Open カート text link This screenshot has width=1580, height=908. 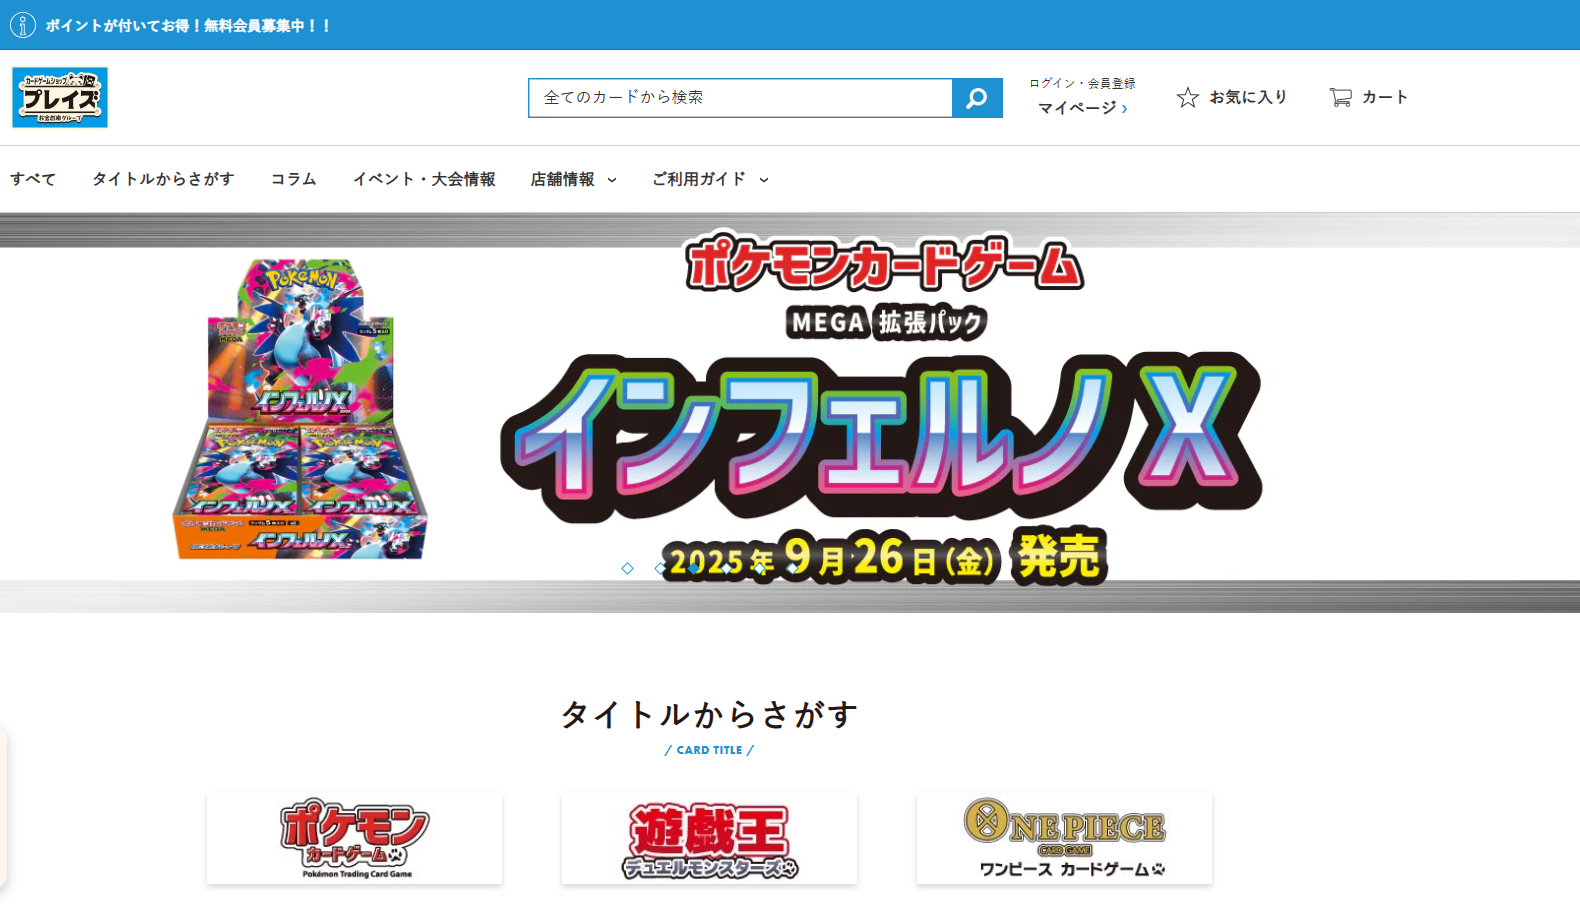tap(1385, 97)
